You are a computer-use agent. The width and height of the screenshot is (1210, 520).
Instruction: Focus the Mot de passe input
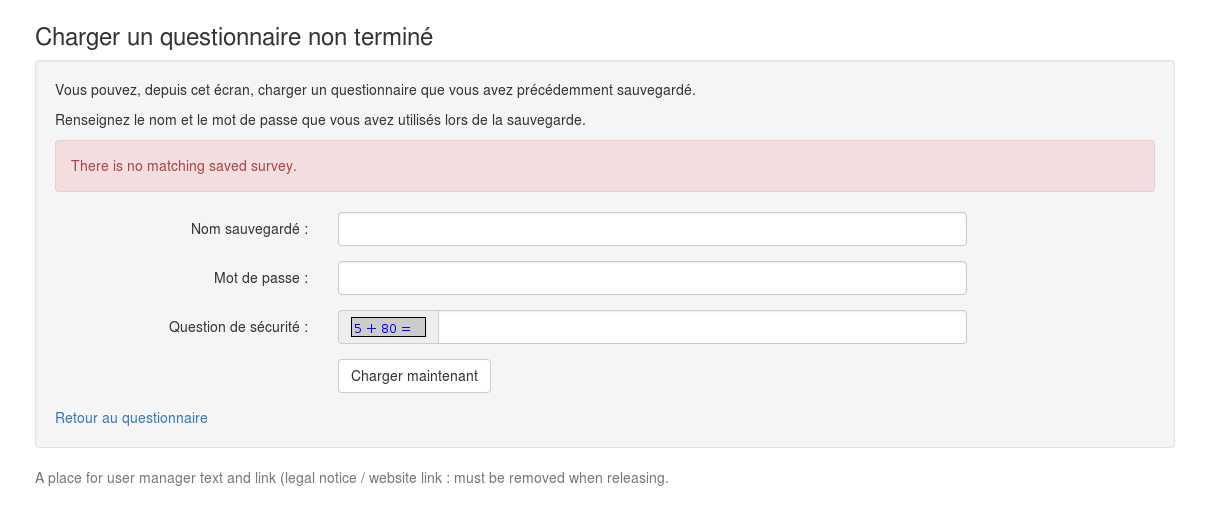tap(652, 278)
